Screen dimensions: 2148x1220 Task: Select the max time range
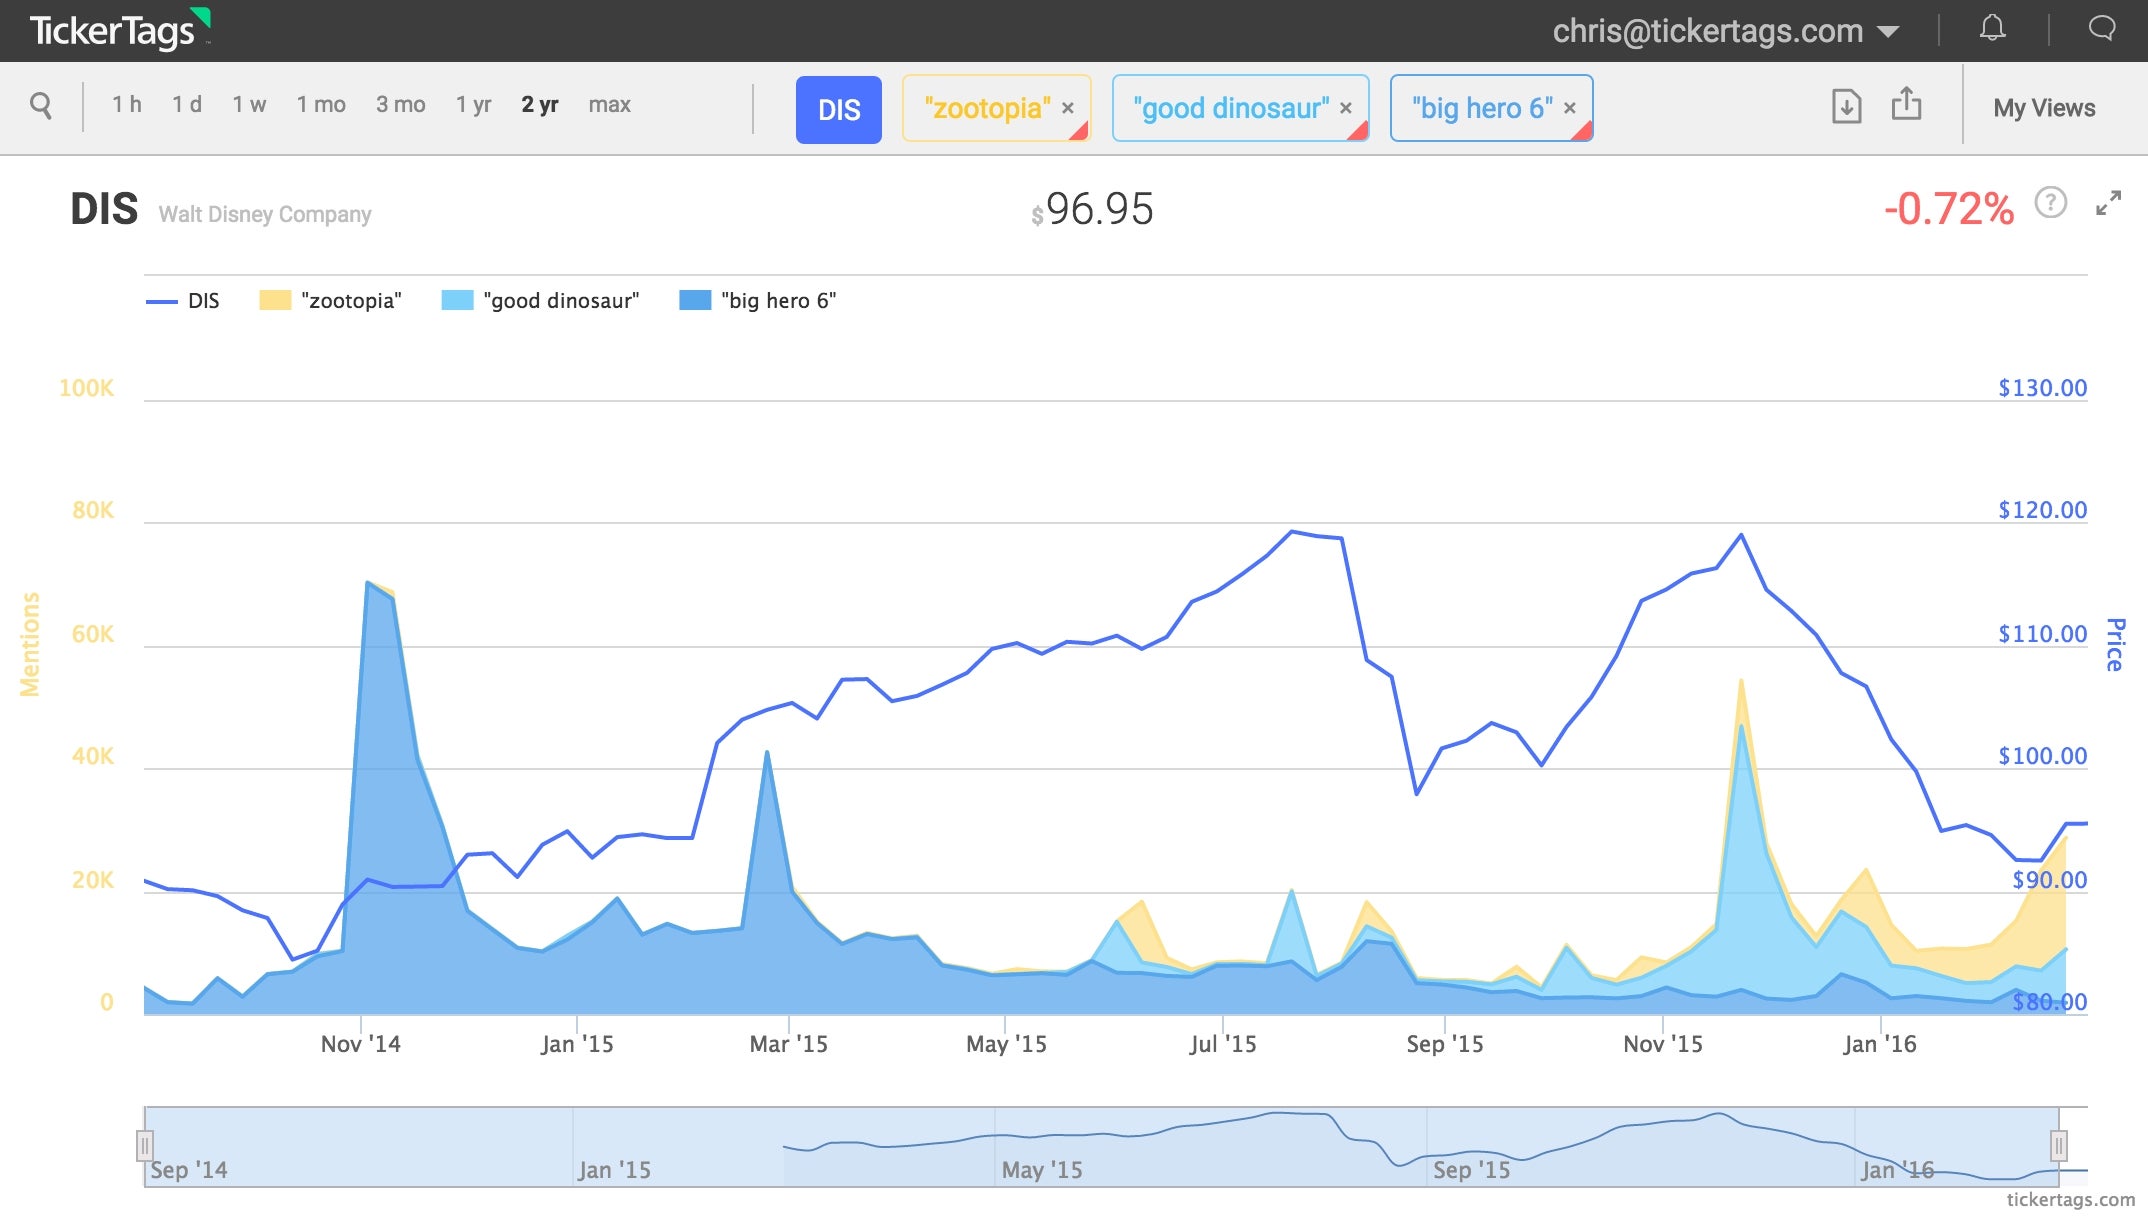tap(610, 105)
